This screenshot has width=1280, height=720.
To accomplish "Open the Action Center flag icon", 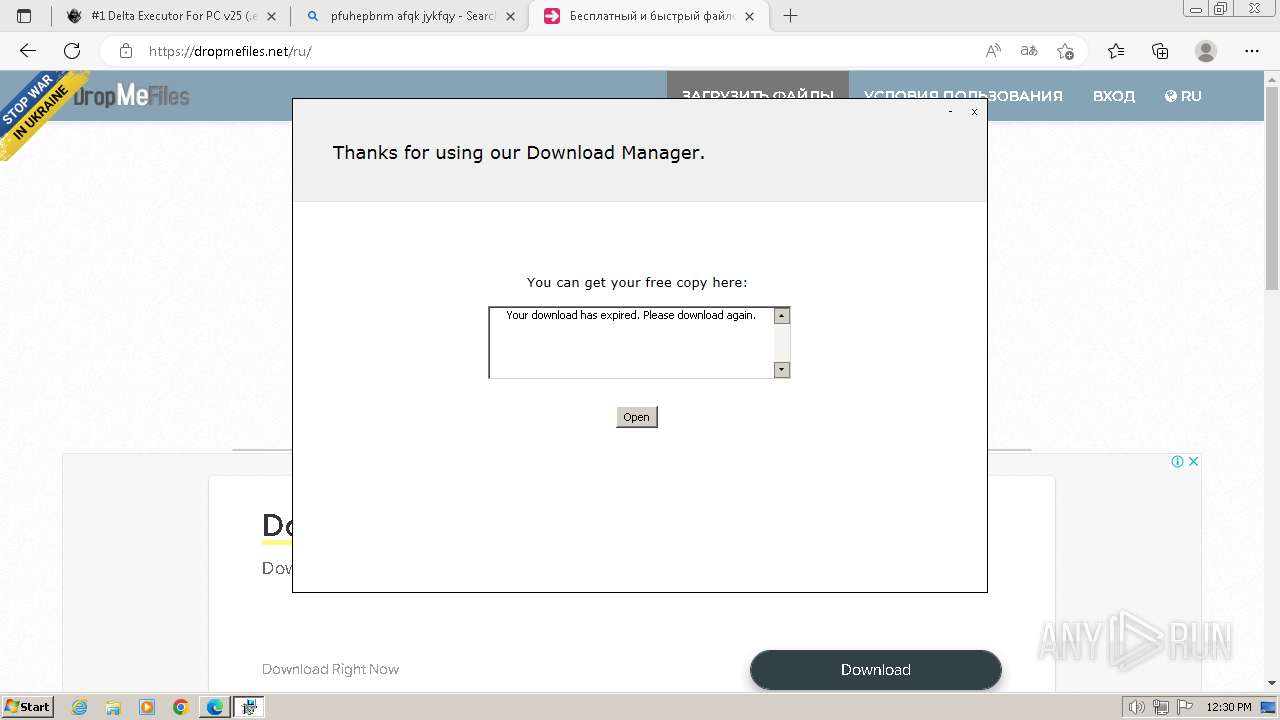I will pyautogui.click(x=1183, y=707).
